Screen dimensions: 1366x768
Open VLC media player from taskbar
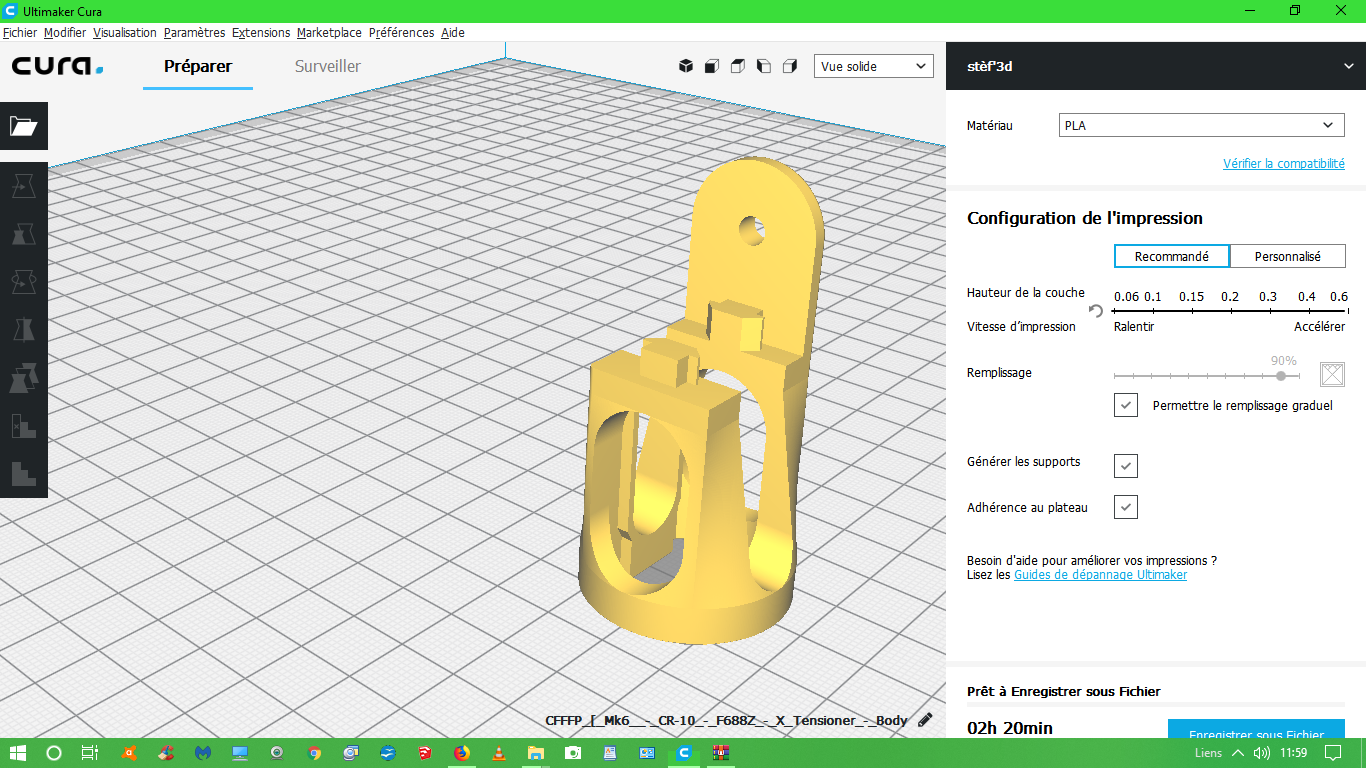coord(499,752)
